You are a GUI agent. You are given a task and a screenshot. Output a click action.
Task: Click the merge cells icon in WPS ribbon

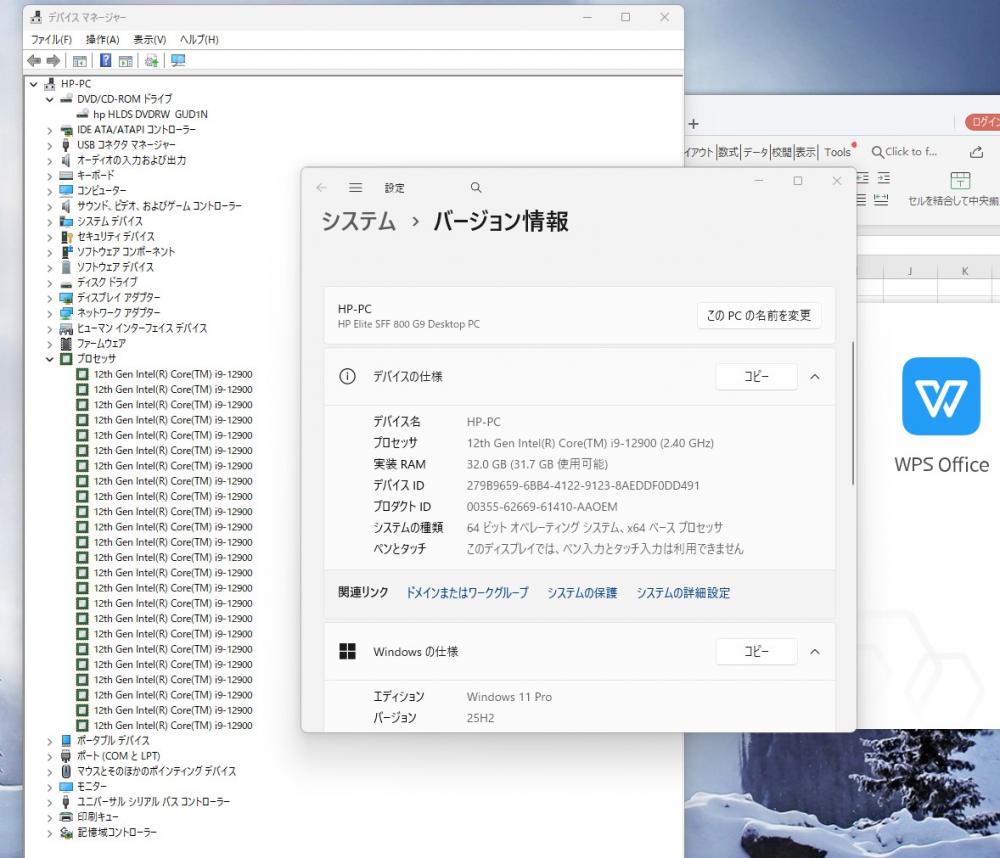coord(960,181)
